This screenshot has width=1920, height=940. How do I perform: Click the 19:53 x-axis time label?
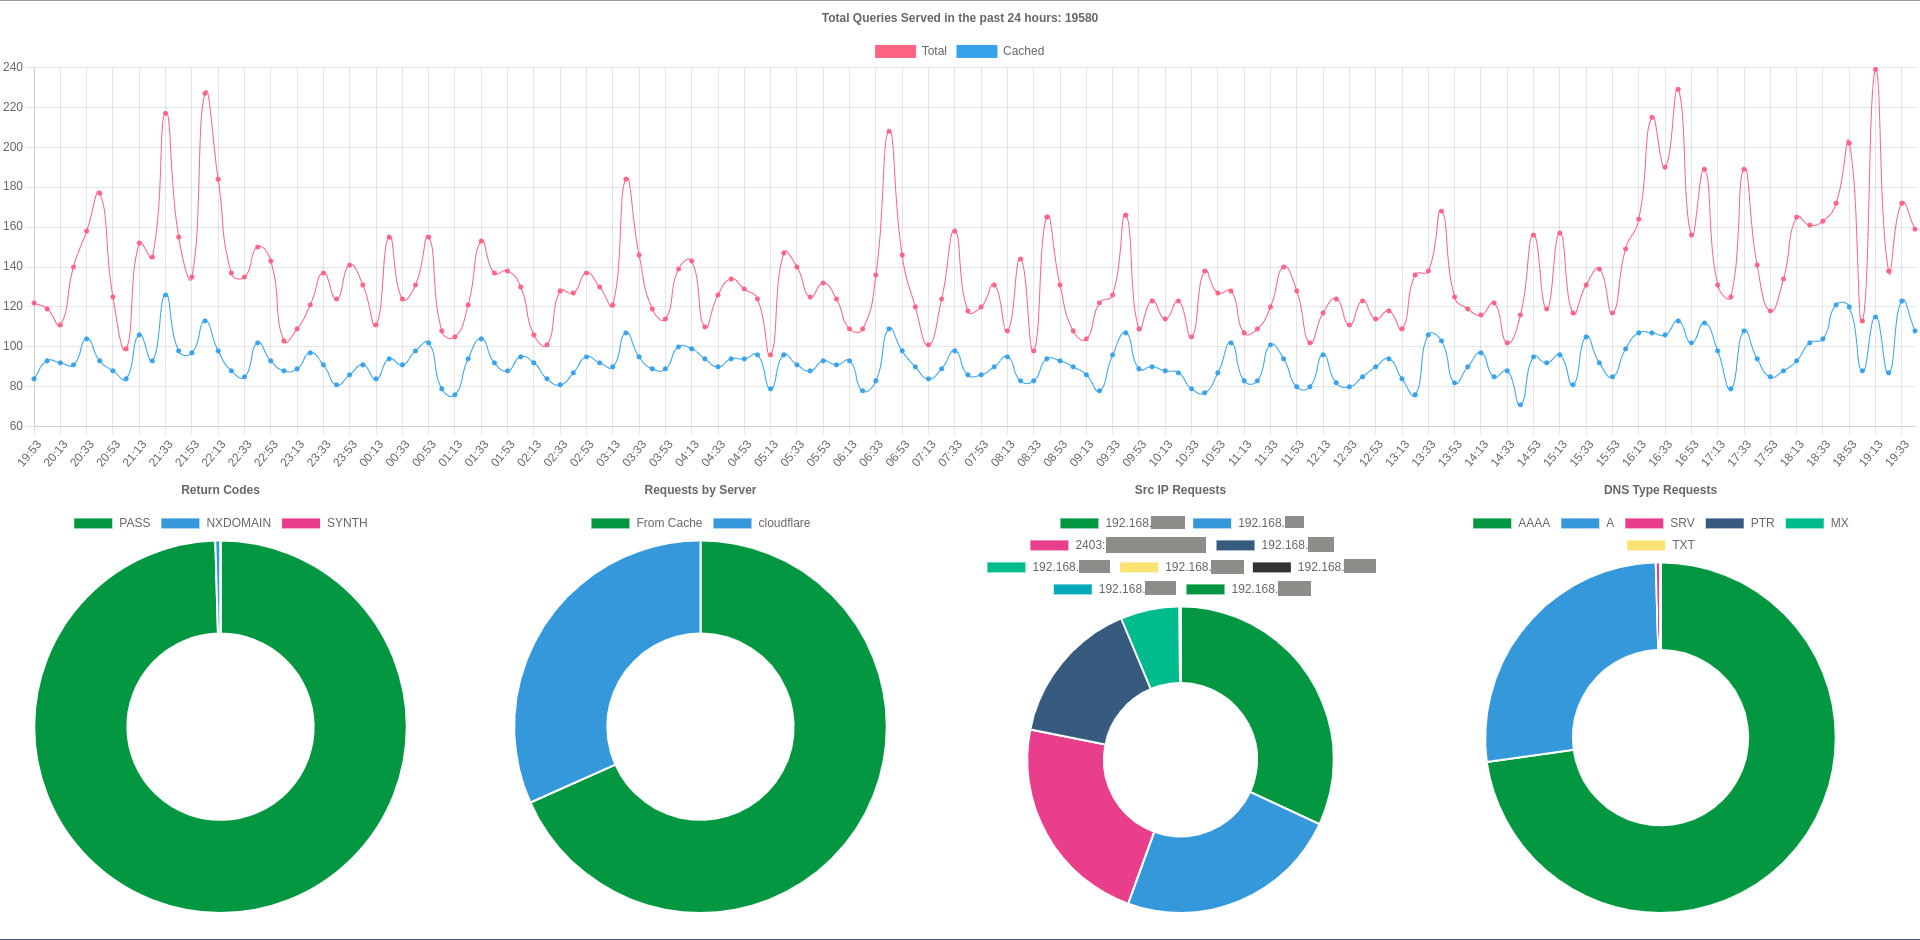point(30,453)
